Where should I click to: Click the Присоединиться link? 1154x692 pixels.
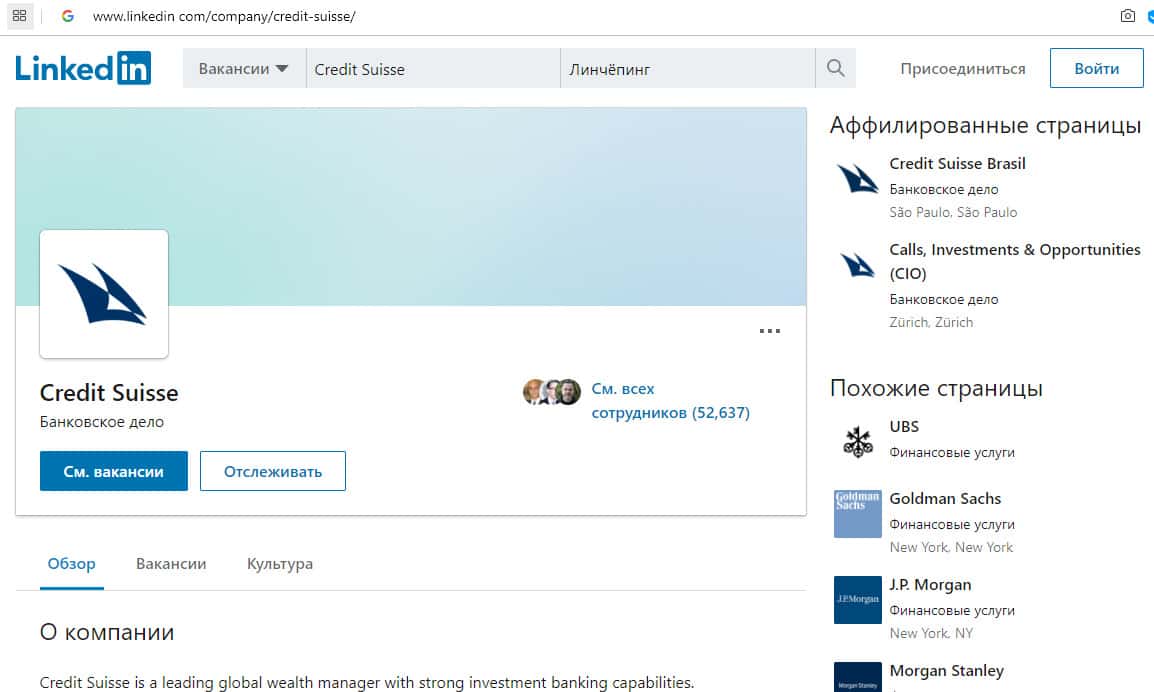click(963, 68)
